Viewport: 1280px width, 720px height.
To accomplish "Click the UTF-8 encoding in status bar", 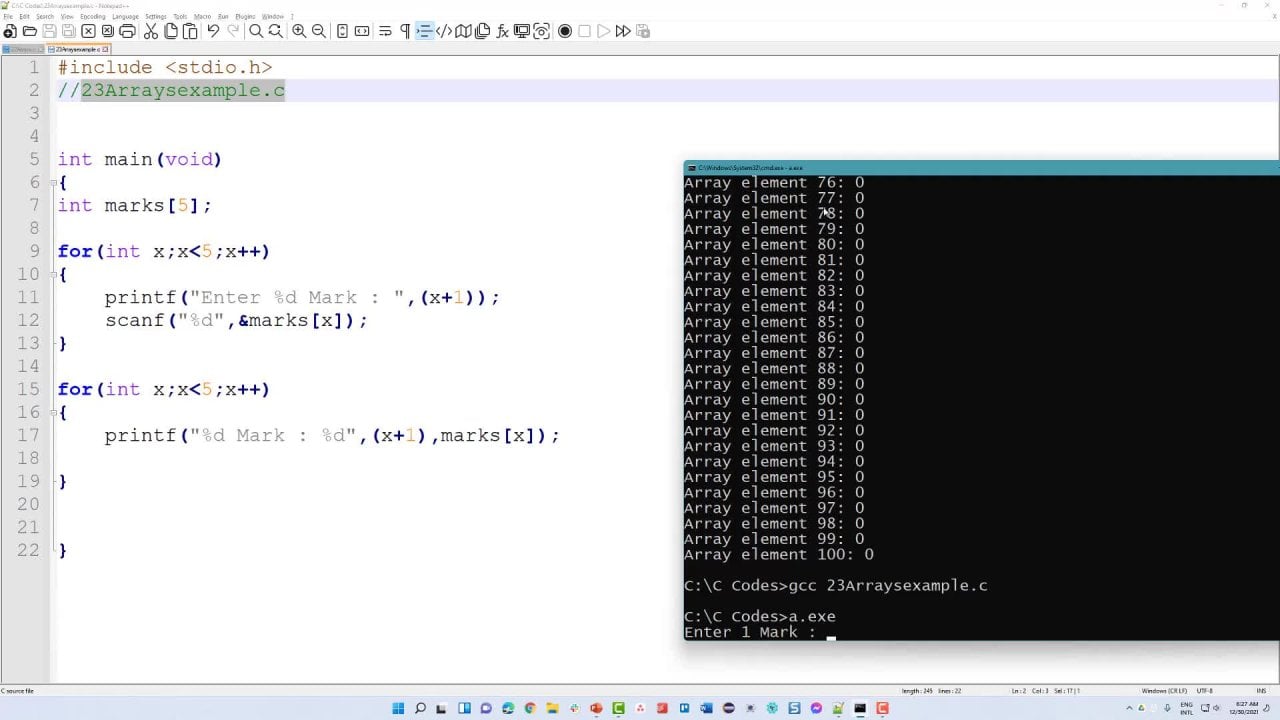I will click(x=1204, y=691).
